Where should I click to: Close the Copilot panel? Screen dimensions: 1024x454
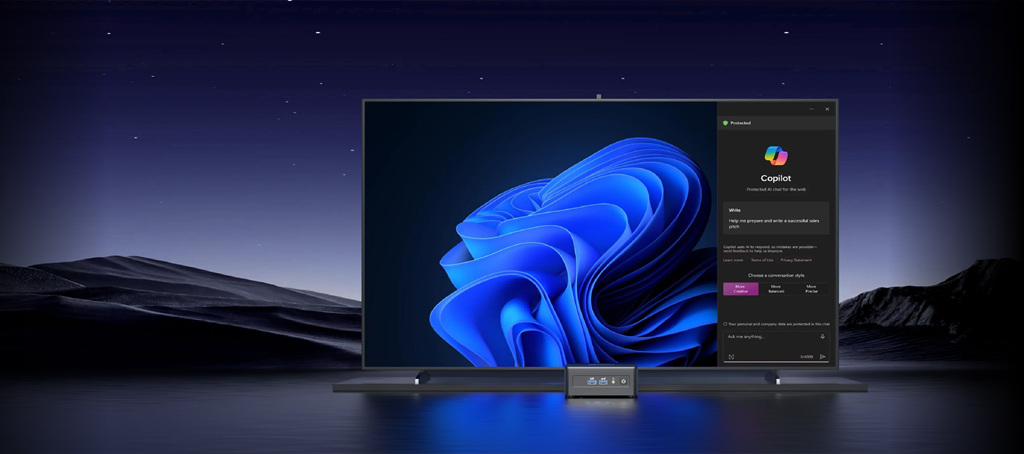pos(826,108)
